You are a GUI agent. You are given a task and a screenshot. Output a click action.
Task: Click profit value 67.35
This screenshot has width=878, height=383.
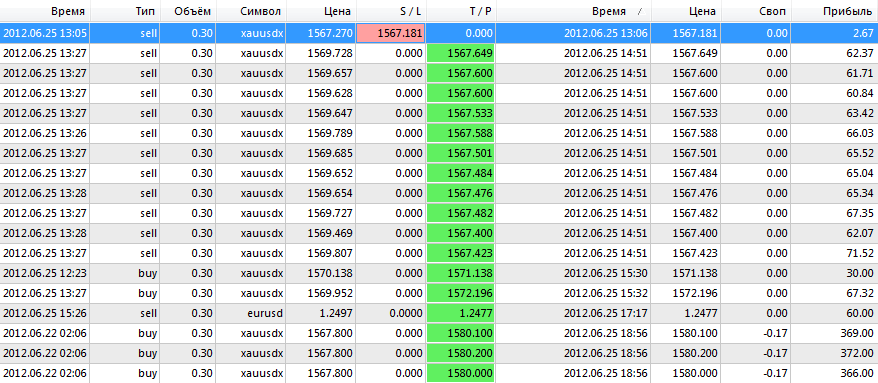click(x=860, y=213)
